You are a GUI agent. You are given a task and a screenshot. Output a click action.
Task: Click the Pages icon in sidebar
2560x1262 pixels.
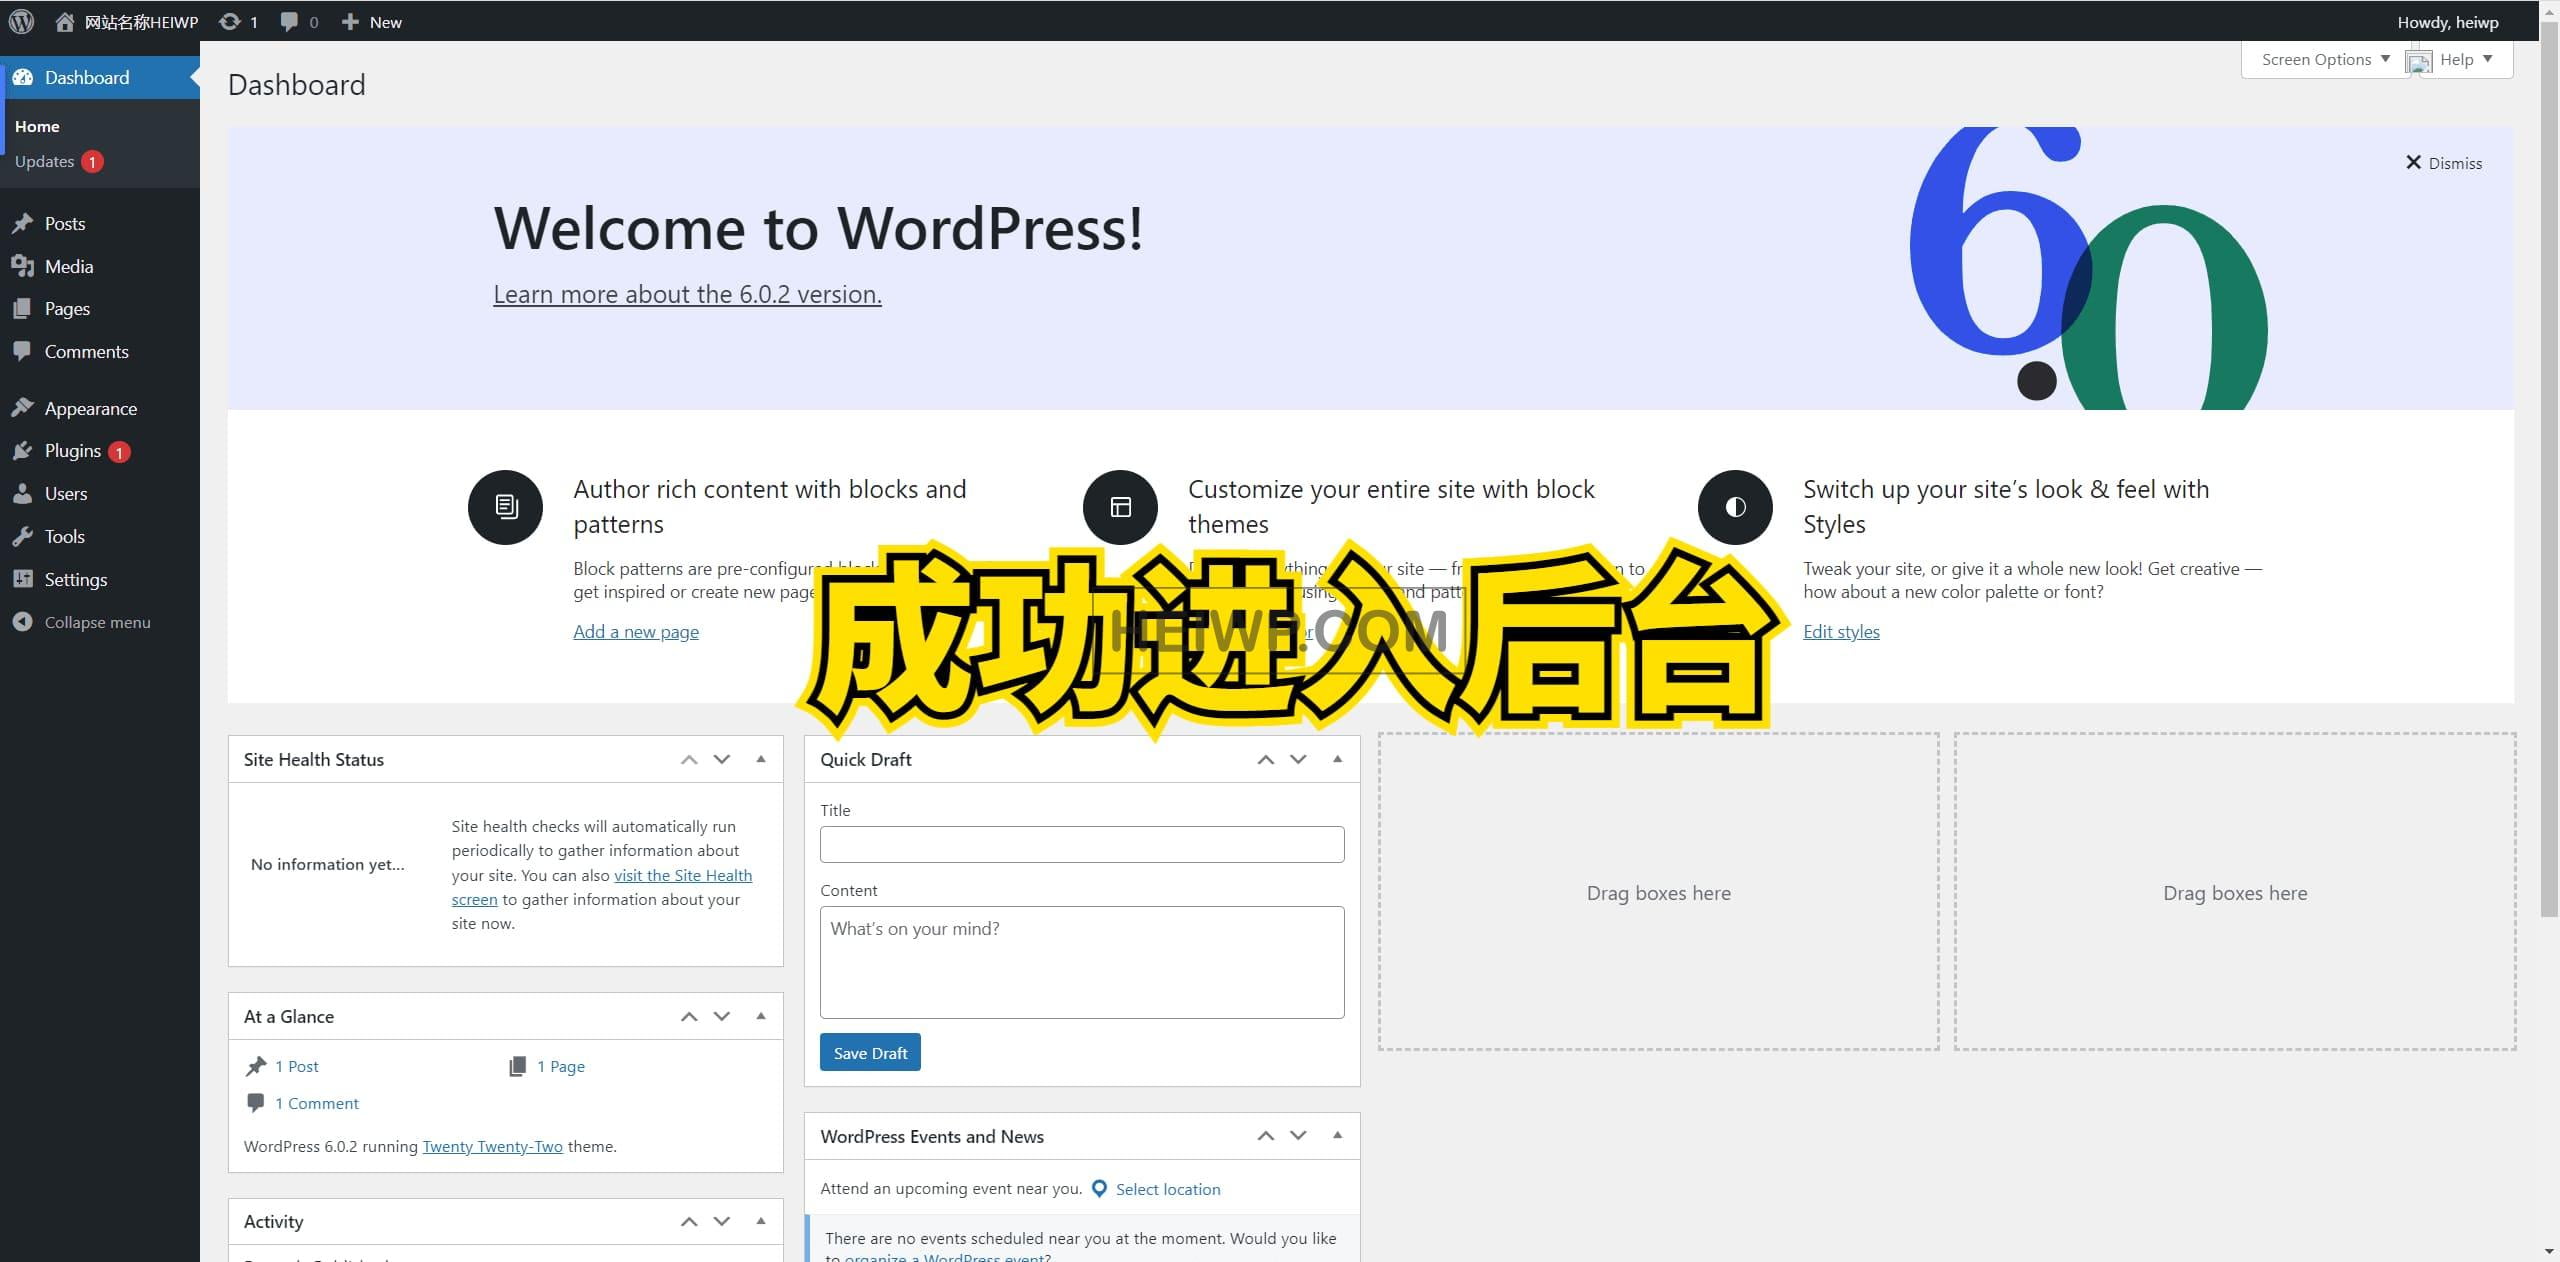pyautogui.click(x=23, y=308)
